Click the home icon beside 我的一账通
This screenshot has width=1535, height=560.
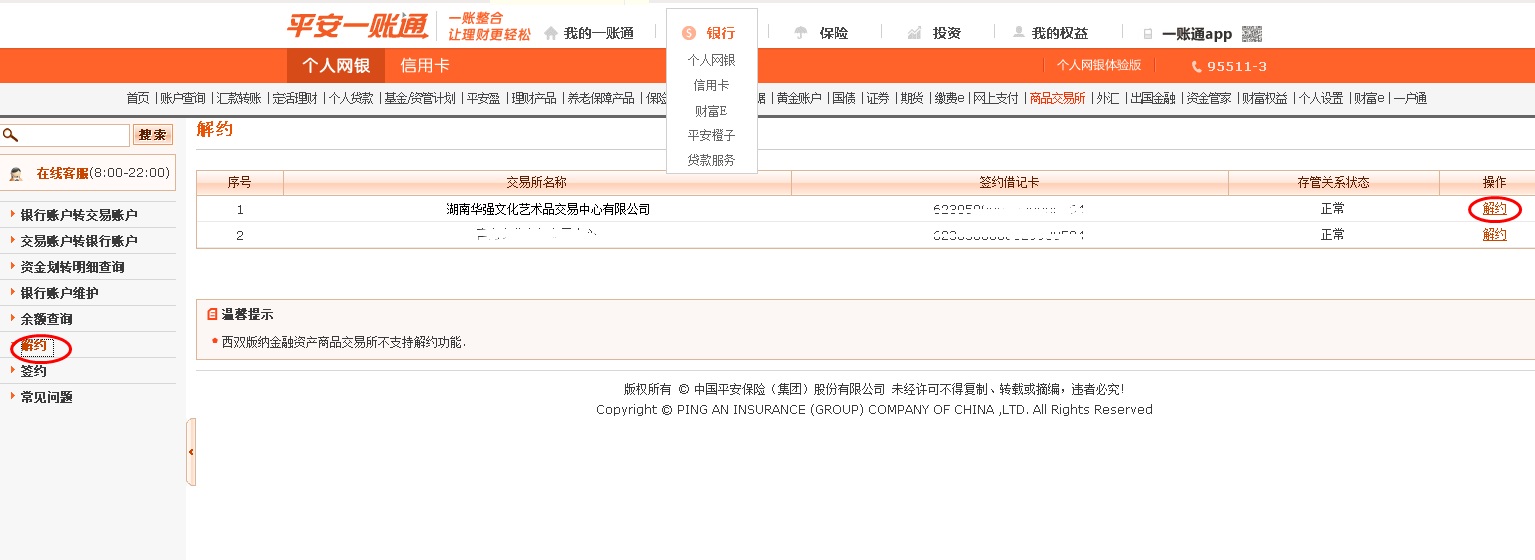[x=551, y=33]
